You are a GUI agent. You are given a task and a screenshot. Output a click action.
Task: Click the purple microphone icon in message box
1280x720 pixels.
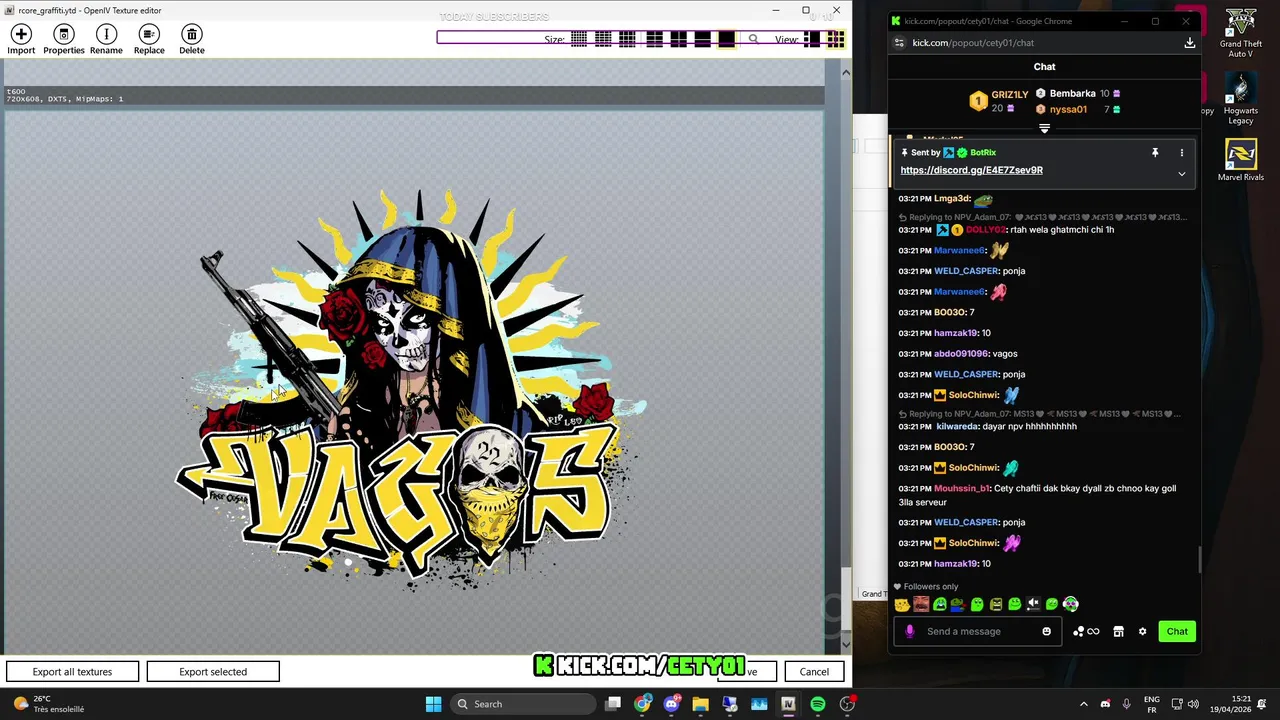[909, 631]
